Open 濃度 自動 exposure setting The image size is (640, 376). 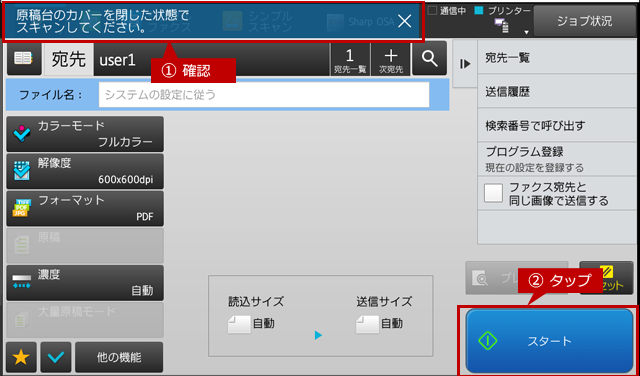85,283
